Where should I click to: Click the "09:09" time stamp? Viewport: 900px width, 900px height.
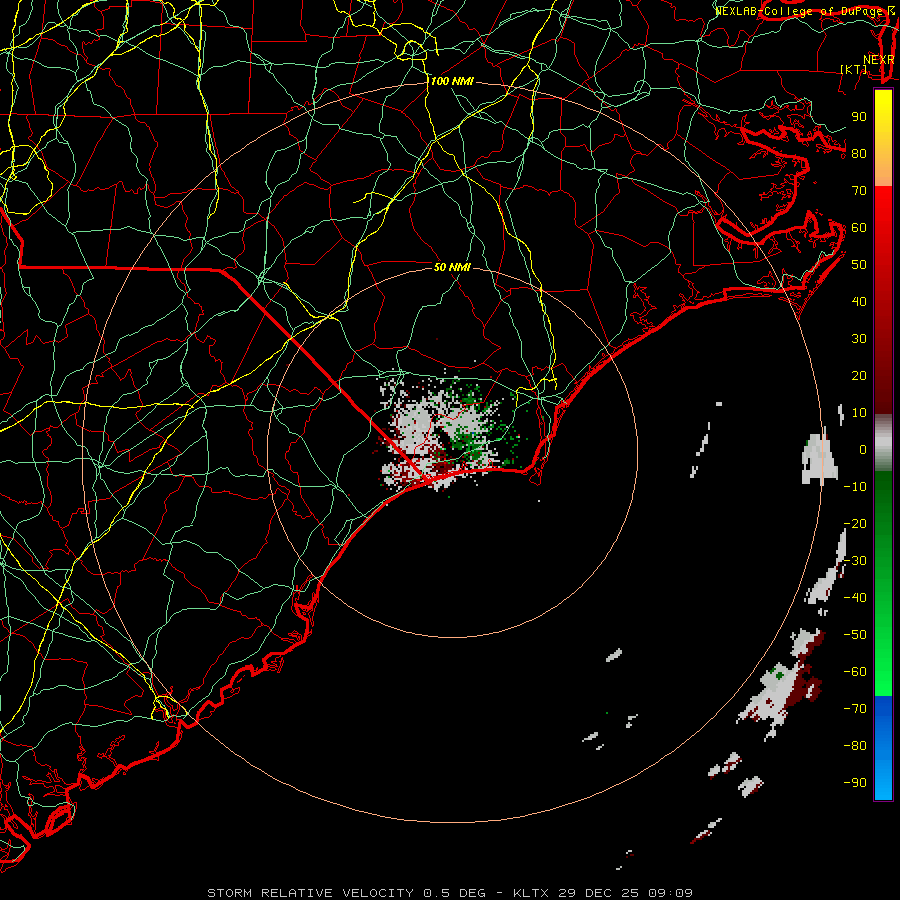(x=670, y=893)
